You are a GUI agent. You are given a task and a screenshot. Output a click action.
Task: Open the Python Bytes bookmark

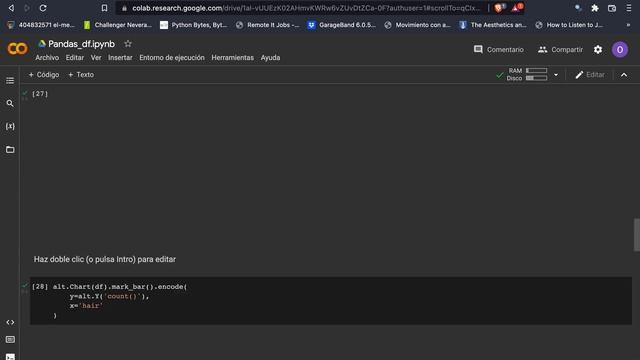tap(194, 25)
